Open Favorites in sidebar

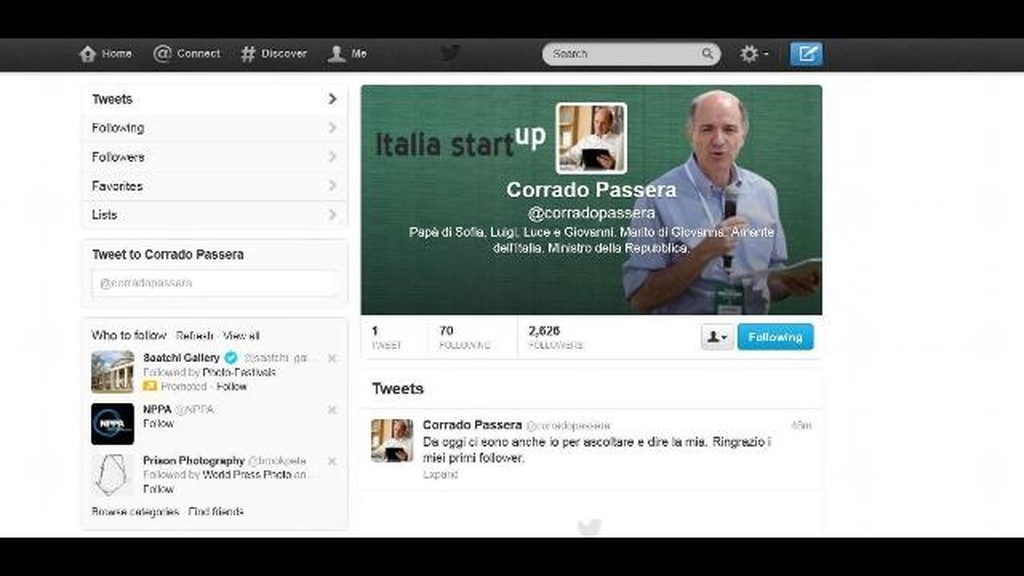pyautogui.click(x=214, y=186)
